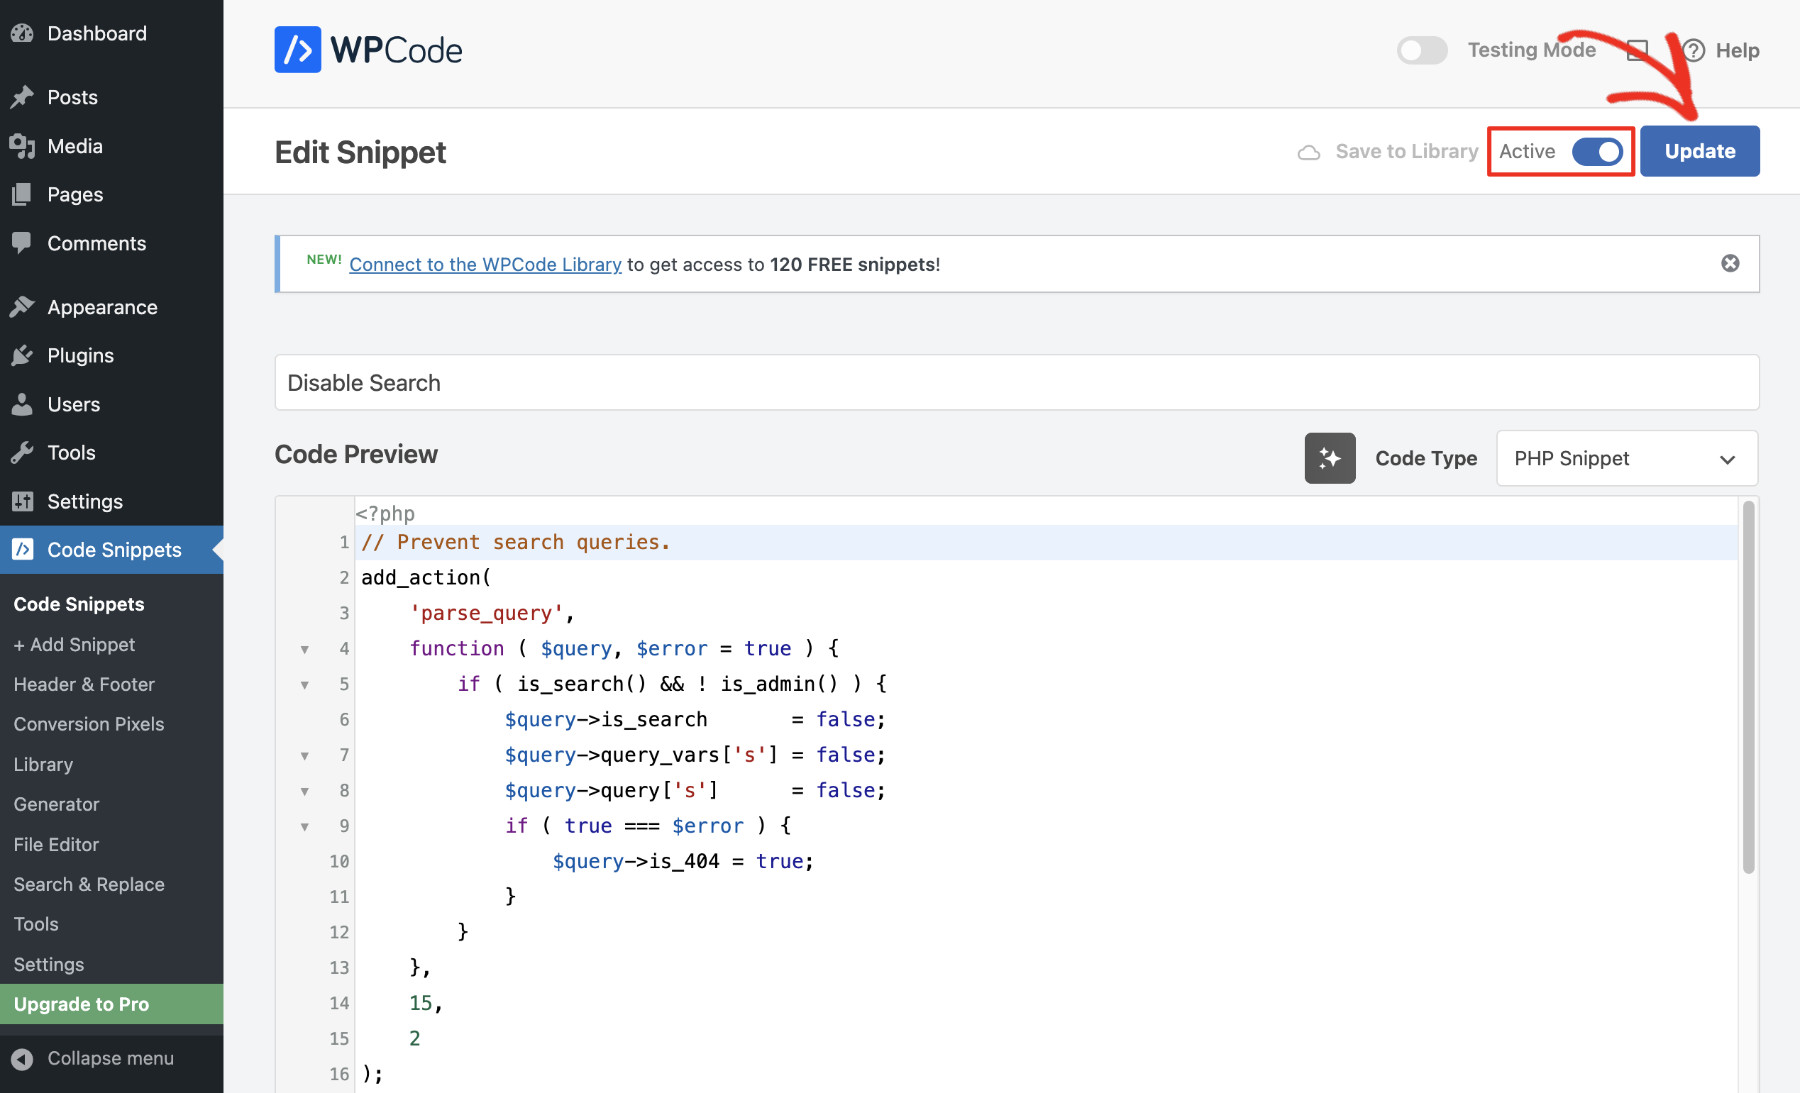
Task: Click the snippet title field Disable Search
Action: point(1016,383)
